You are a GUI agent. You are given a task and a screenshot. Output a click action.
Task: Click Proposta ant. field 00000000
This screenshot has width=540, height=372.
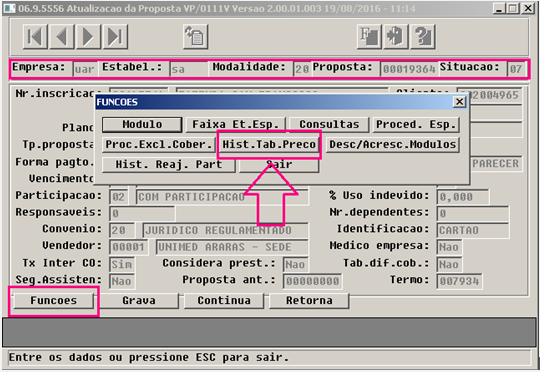312,281
